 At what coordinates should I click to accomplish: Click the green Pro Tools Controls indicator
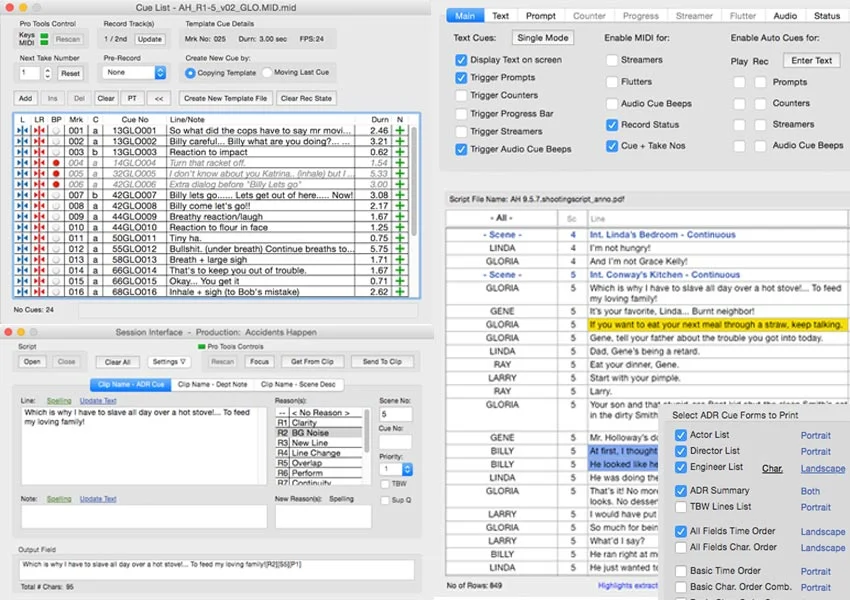[202, 346]
